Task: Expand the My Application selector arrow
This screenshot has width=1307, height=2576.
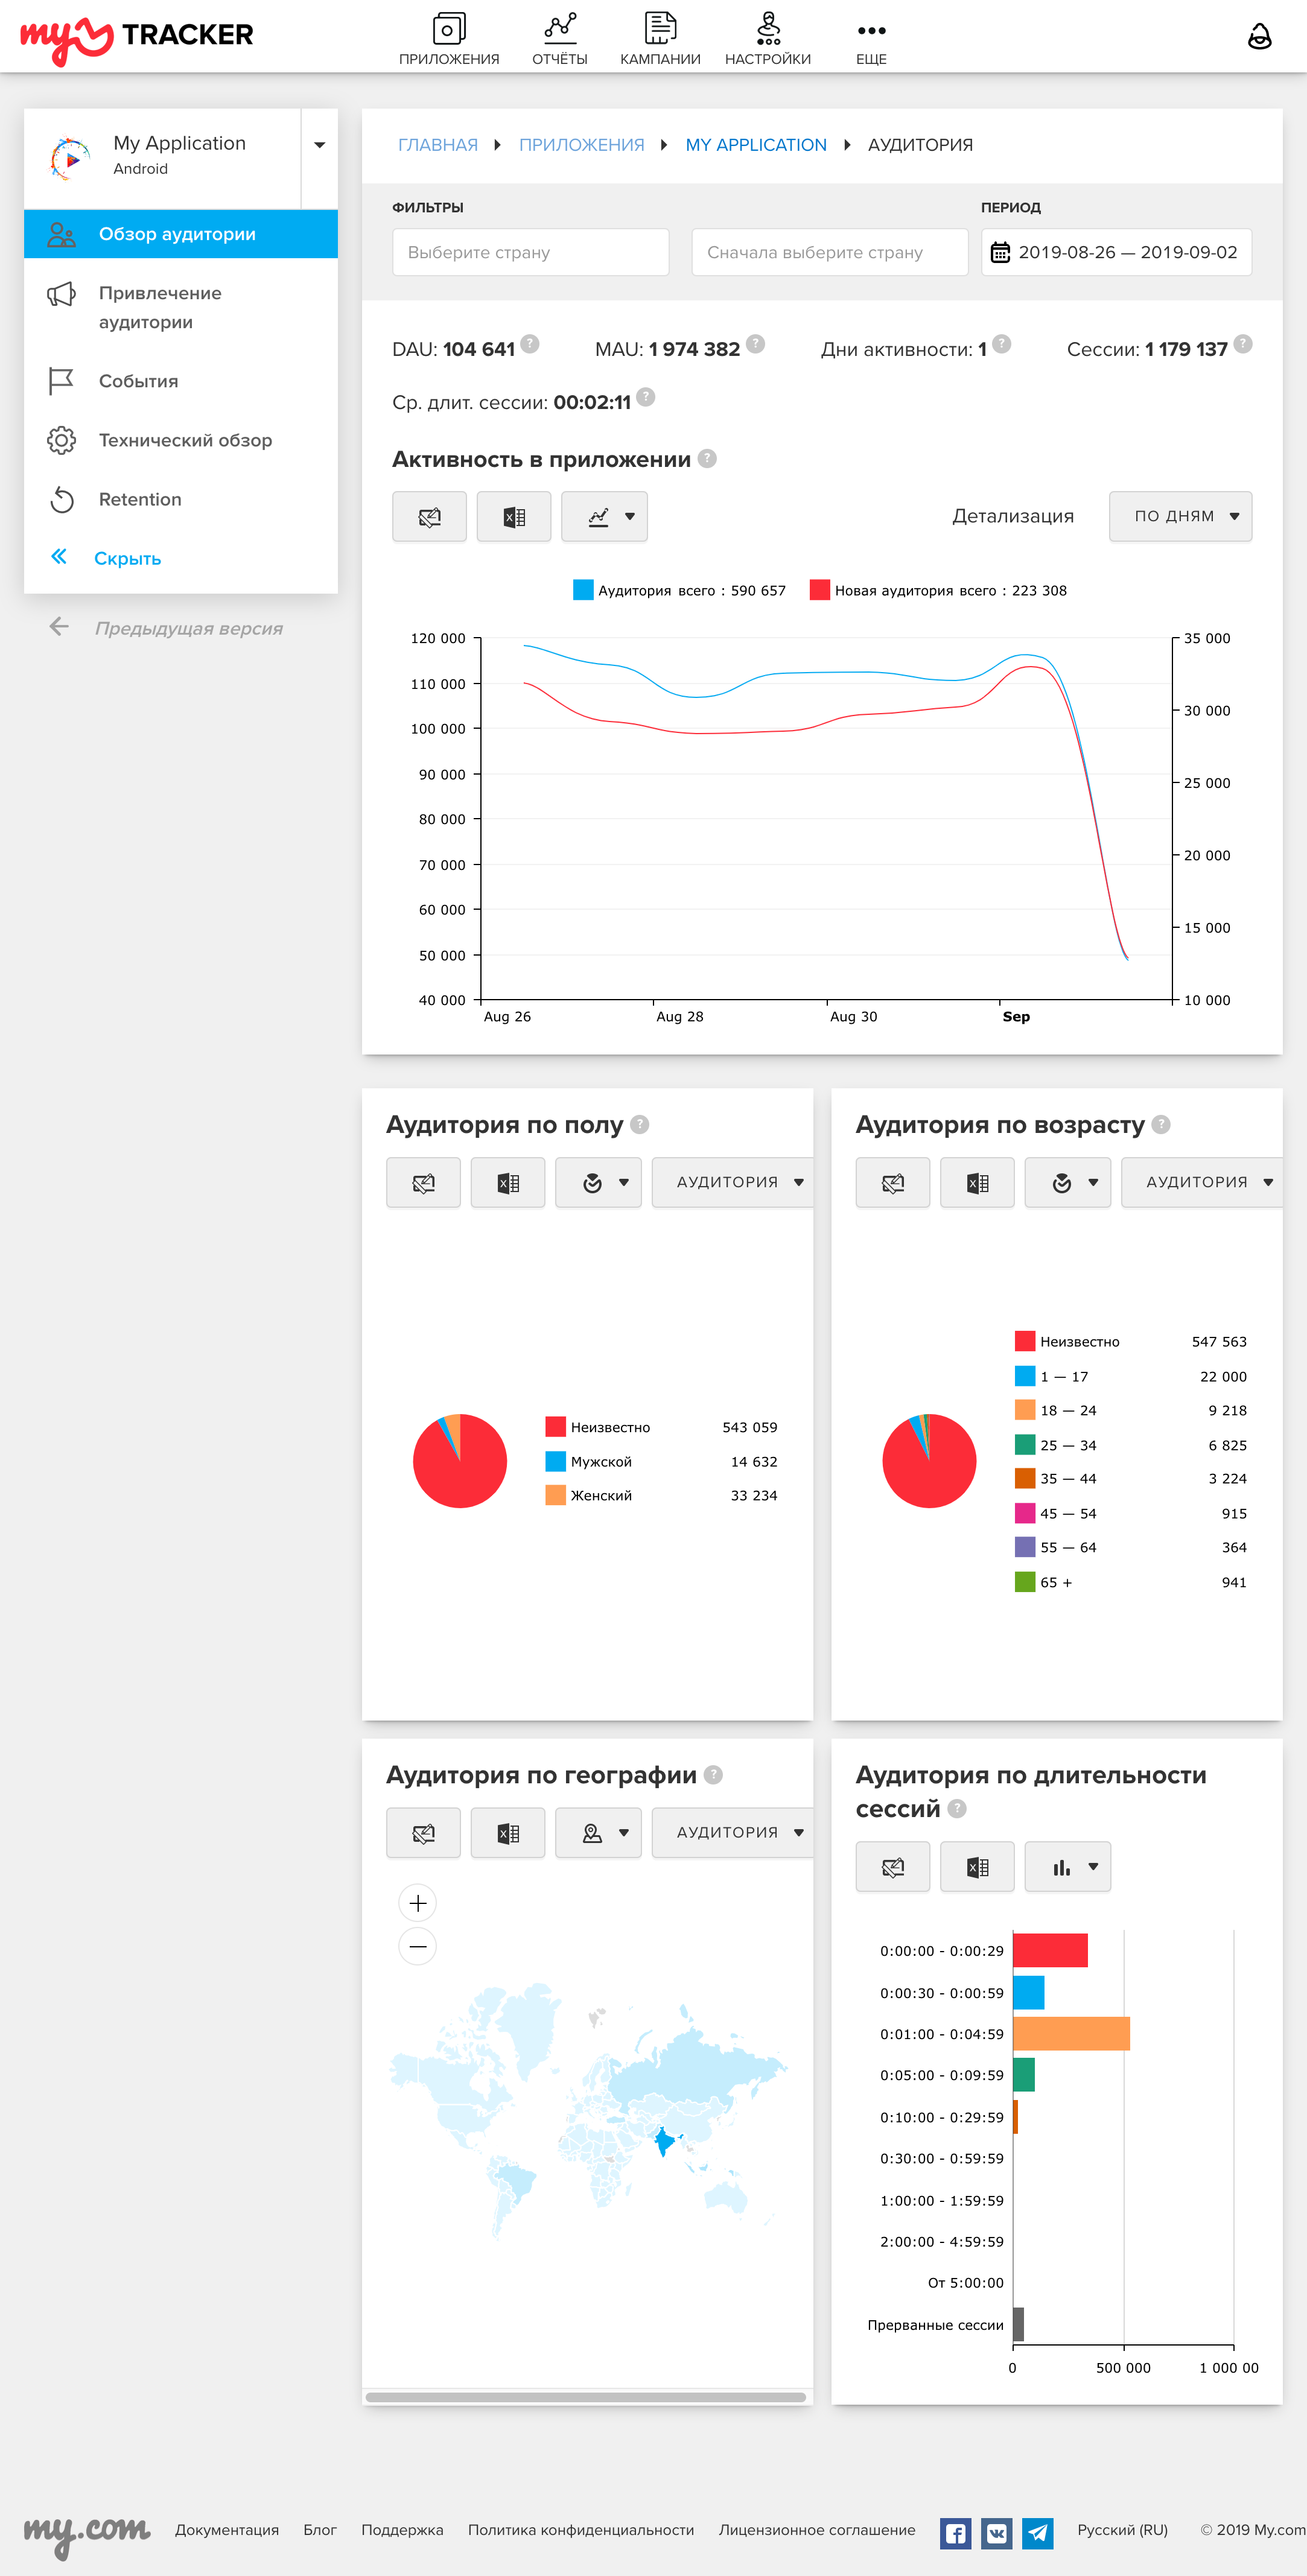Action: point(320,146)
